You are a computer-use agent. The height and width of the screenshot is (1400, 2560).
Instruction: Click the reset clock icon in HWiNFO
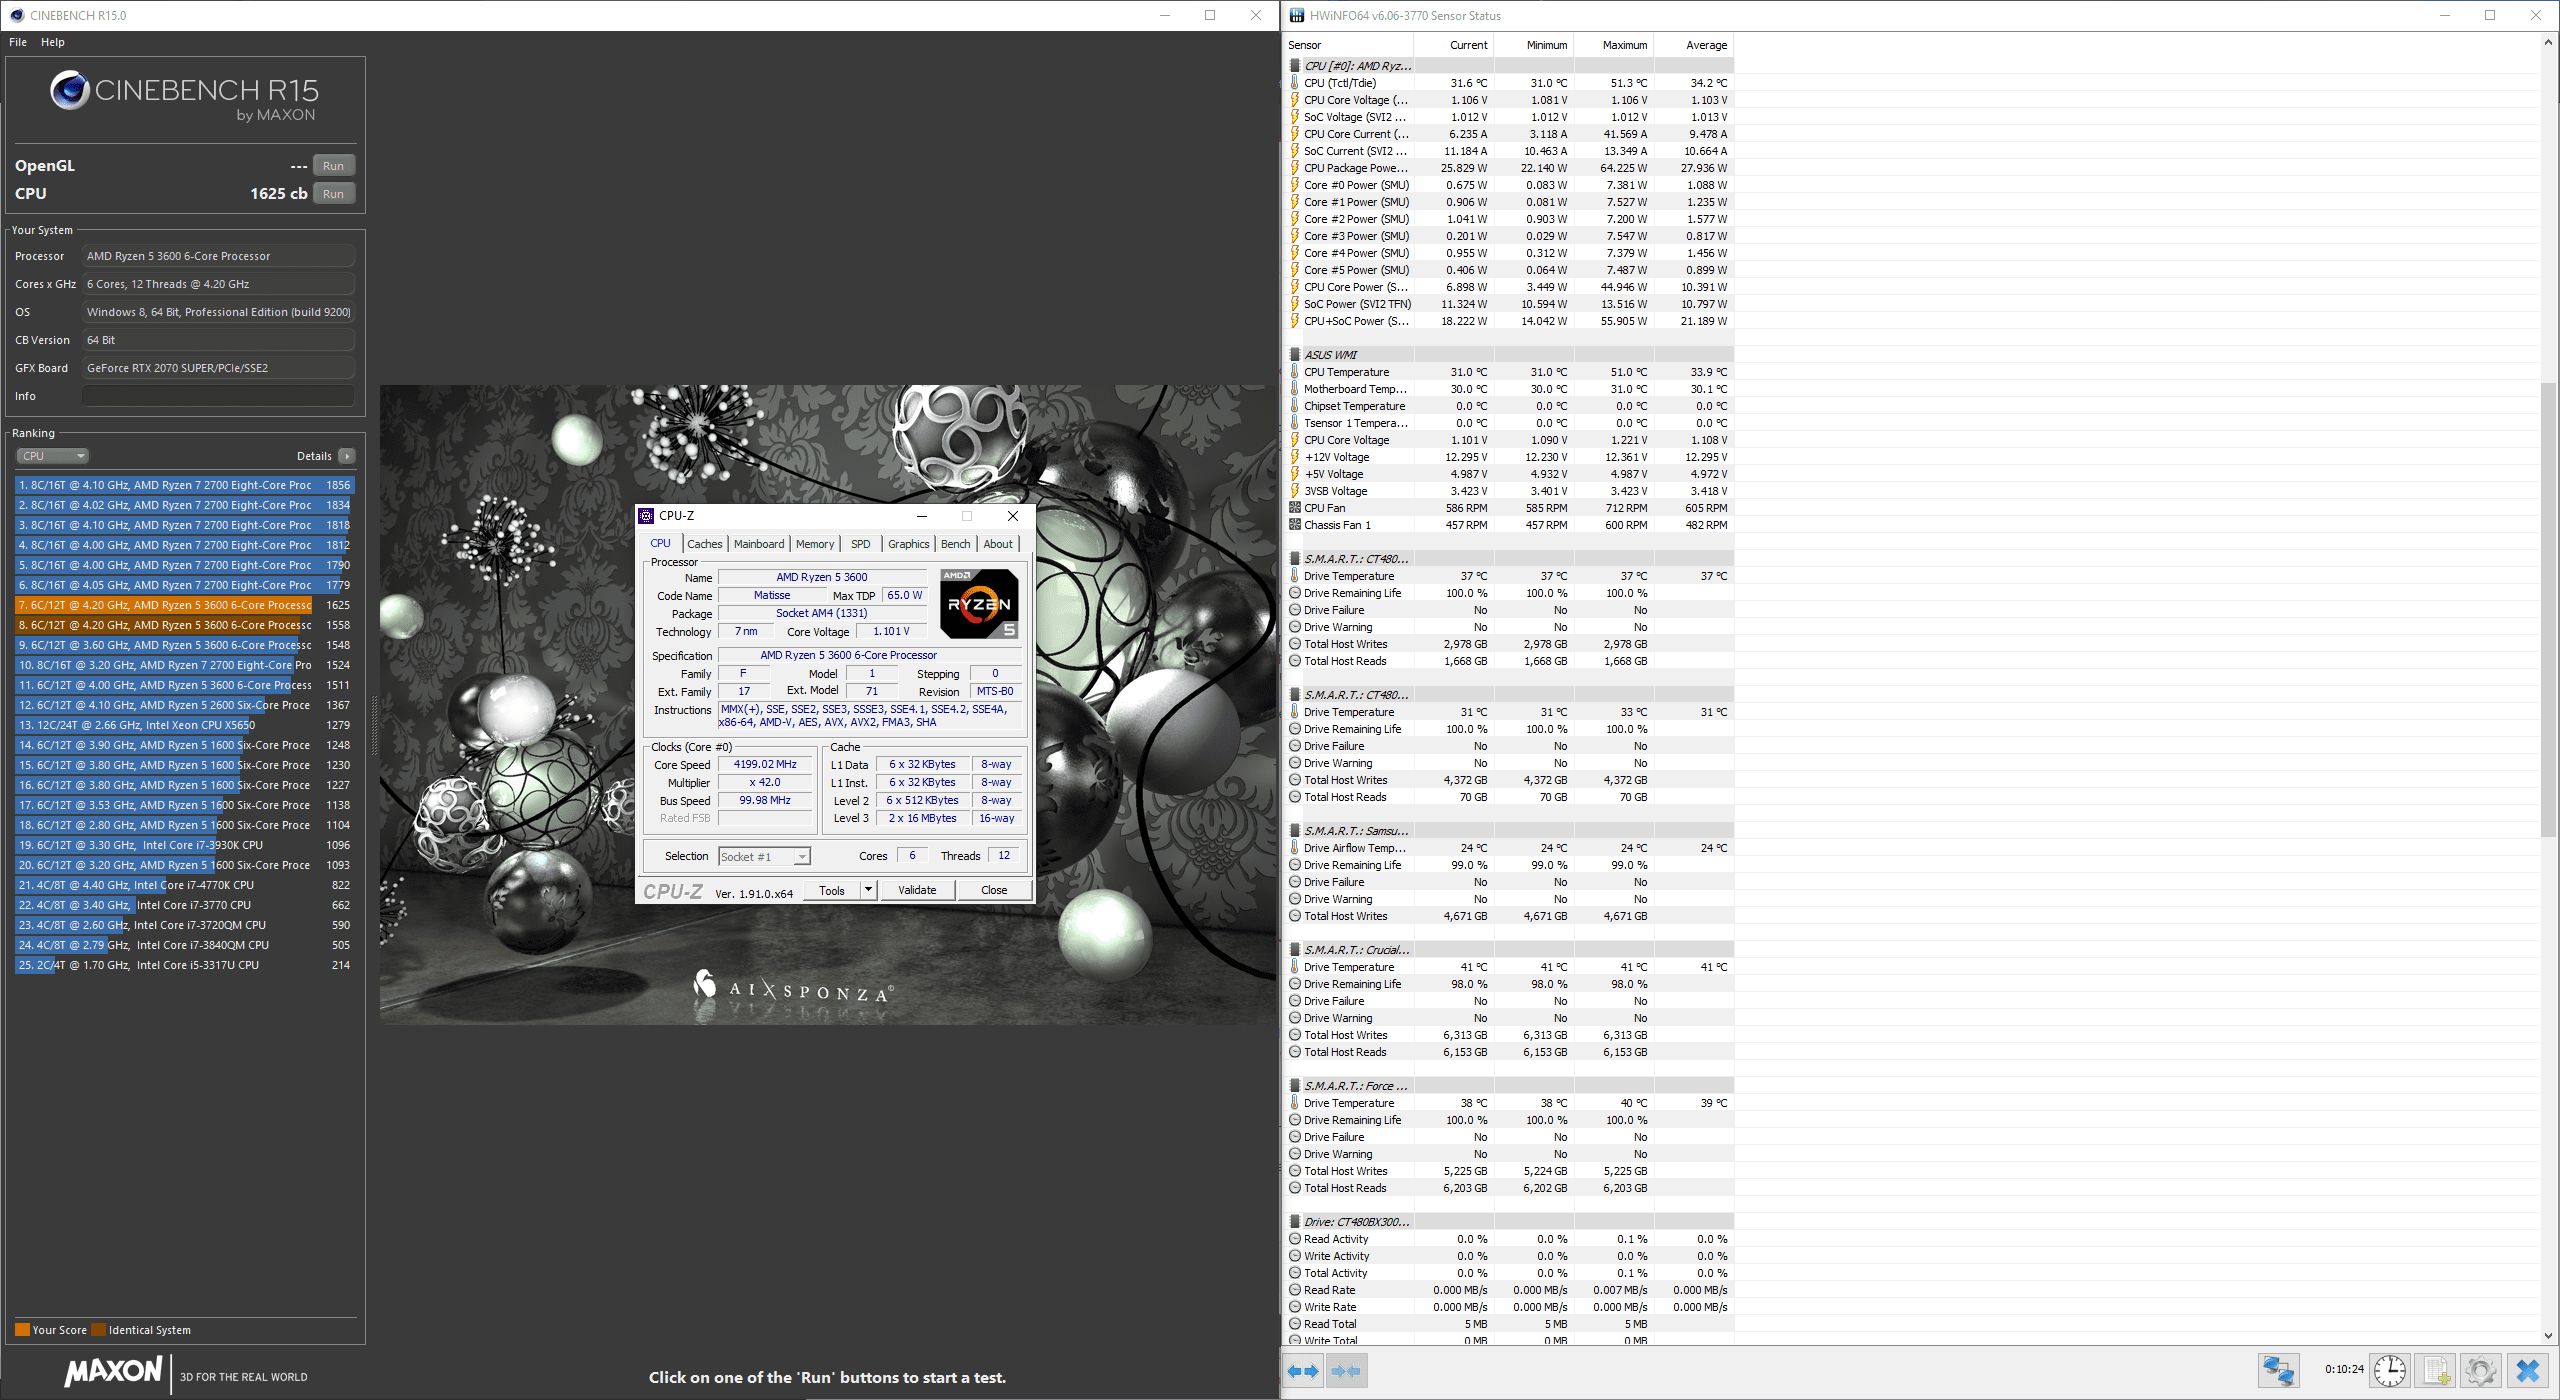coord(2390,1370)
